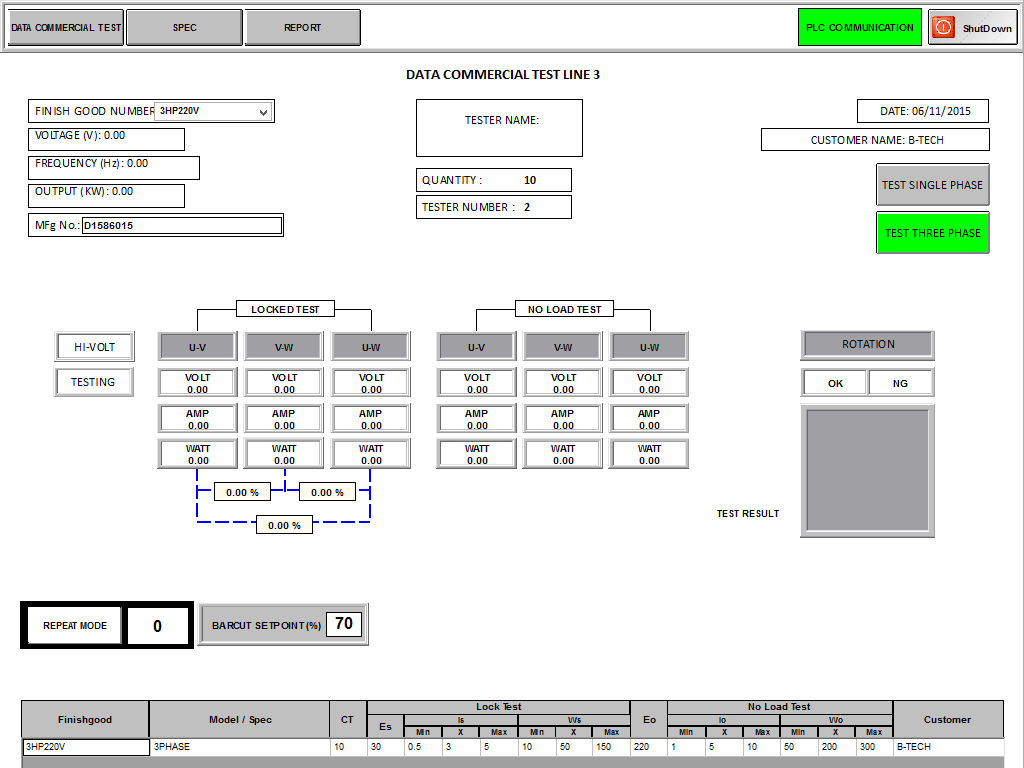Select rotation NG option

[x=901, y=383]
